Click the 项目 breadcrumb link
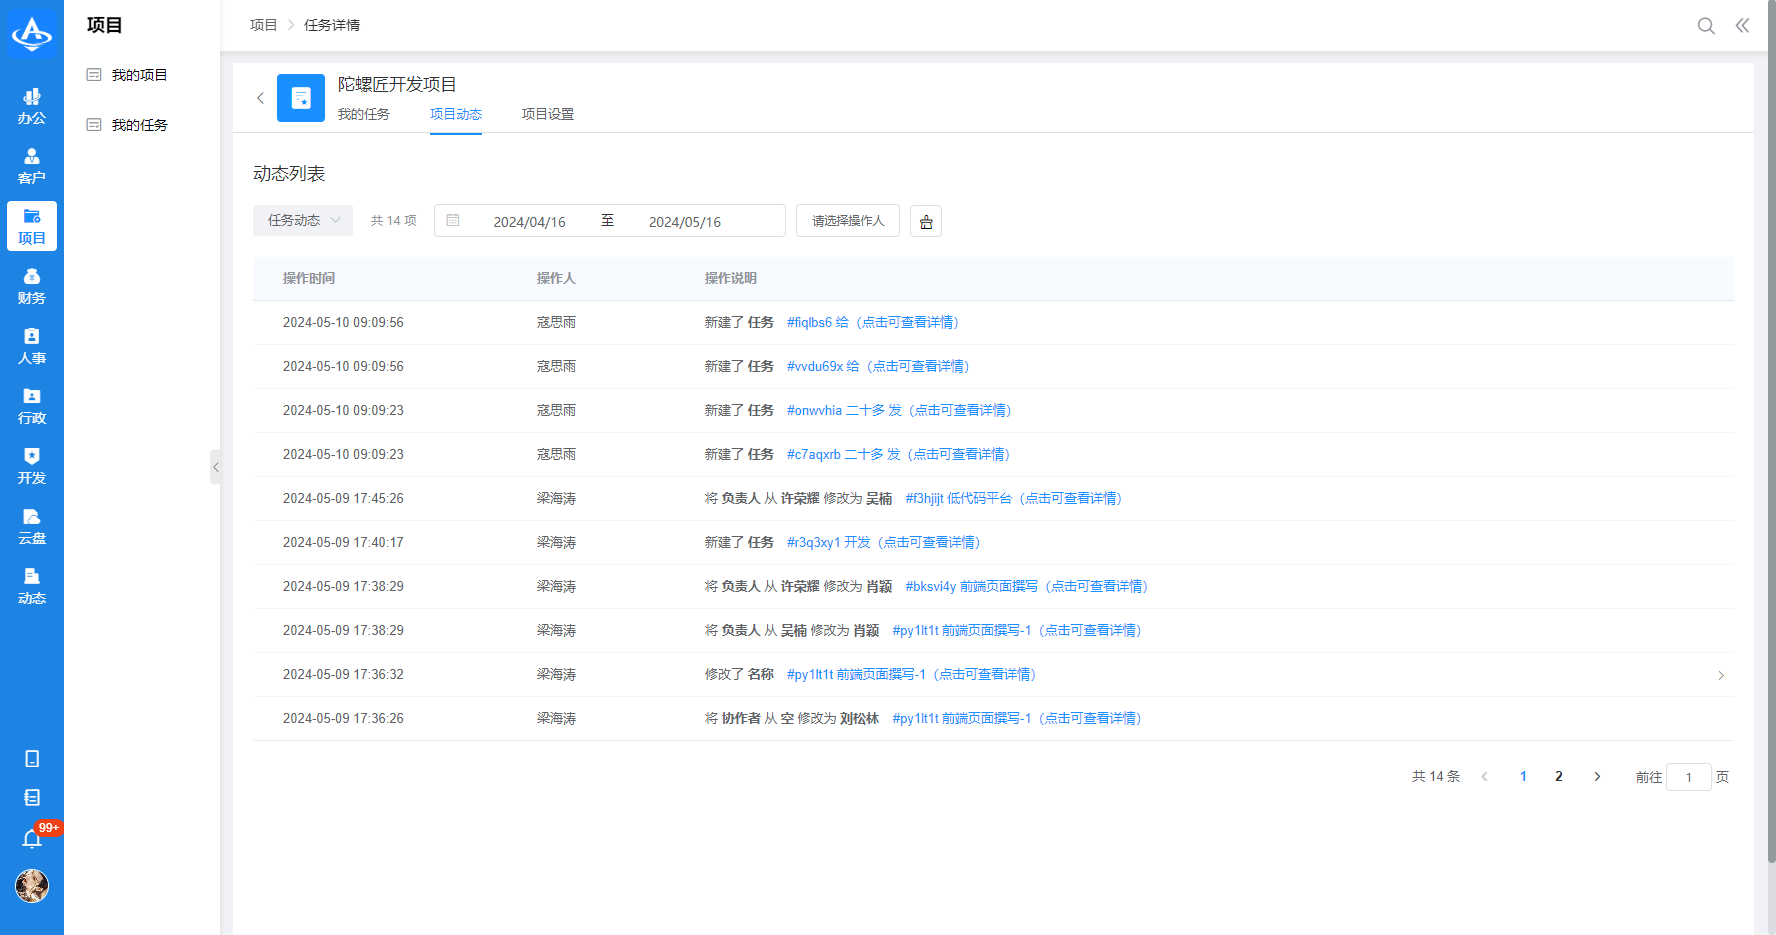Image resolution: width=1776 pixels, height=935 pixels. click(x=263, y=25)
